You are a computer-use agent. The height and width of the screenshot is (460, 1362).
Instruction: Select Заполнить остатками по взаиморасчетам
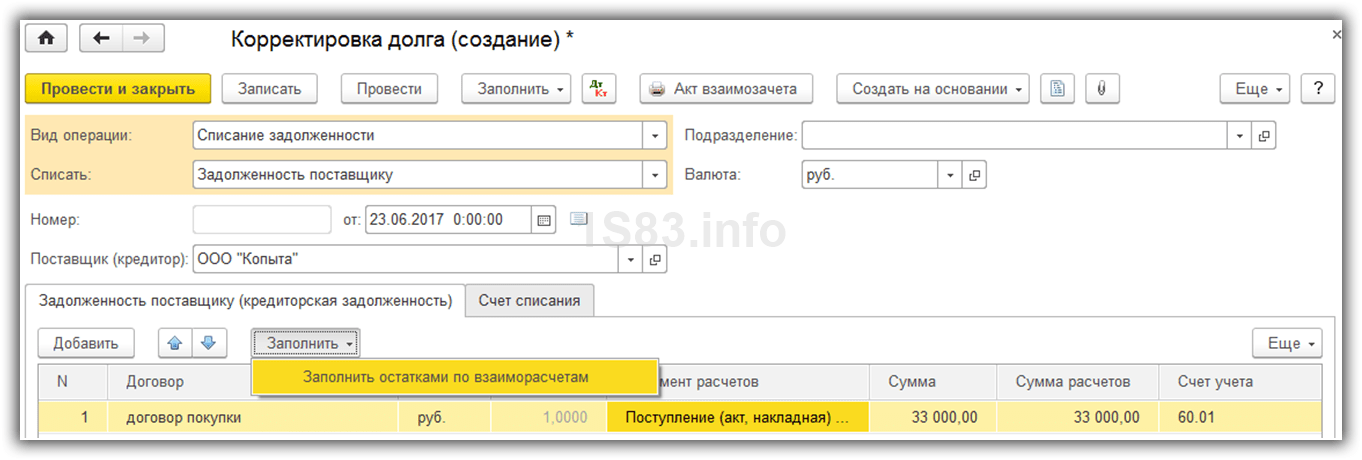(446, 377)
